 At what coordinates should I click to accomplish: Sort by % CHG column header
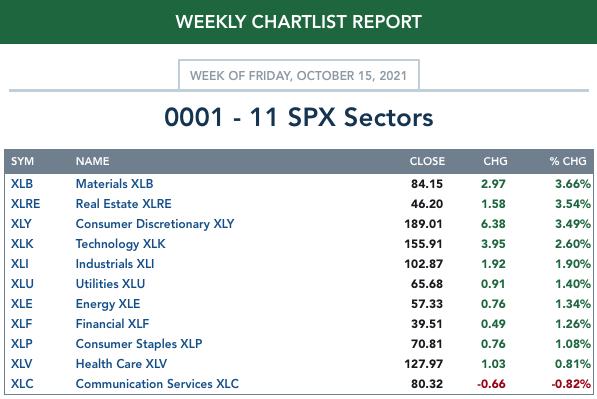[568, 161]
